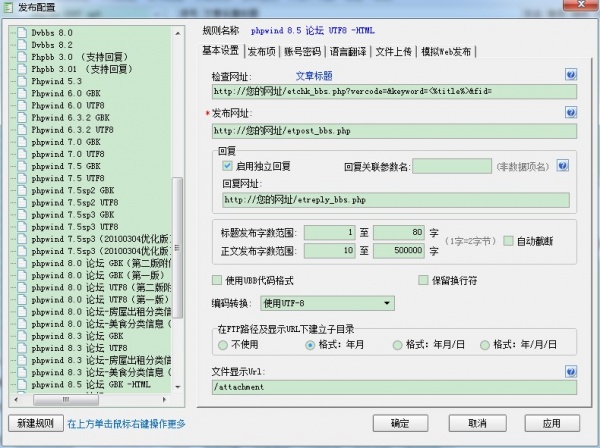Select phpwind 8.0 论坛 UTF8 (第一版)
This screenshot has height=448, width=600.
(100, 300)
